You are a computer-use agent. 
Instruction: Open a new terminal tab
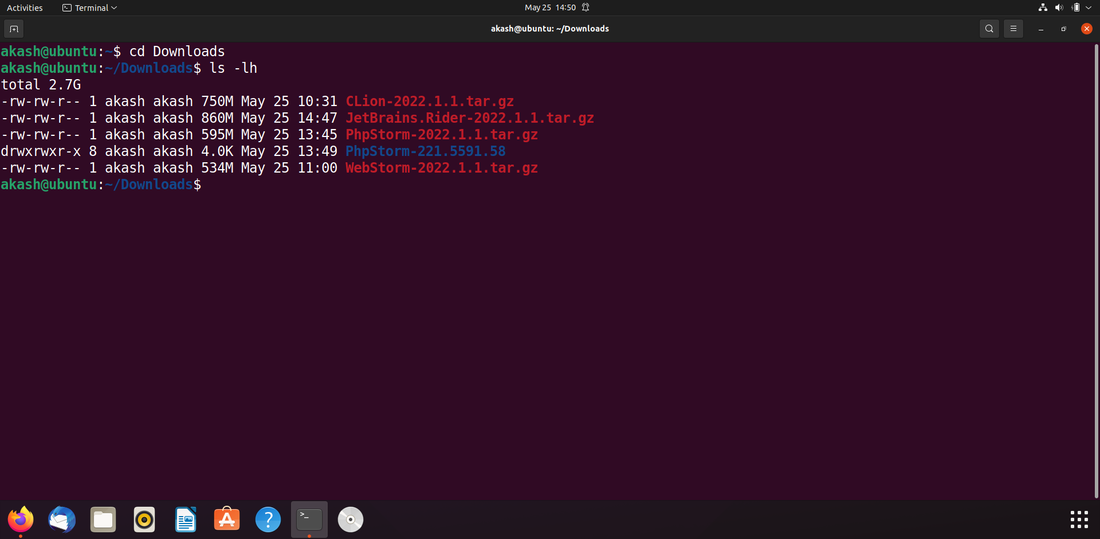[x=13, y=29]
